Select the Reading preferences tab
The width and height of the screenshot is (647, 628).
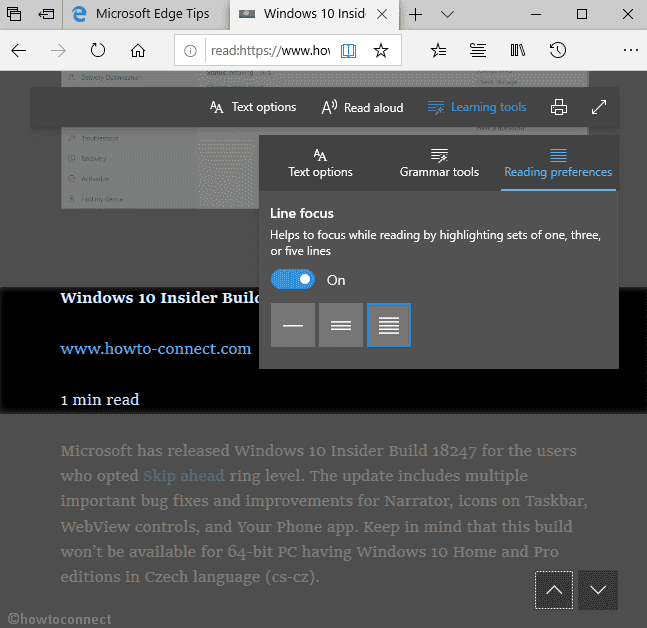coord(558,164)
